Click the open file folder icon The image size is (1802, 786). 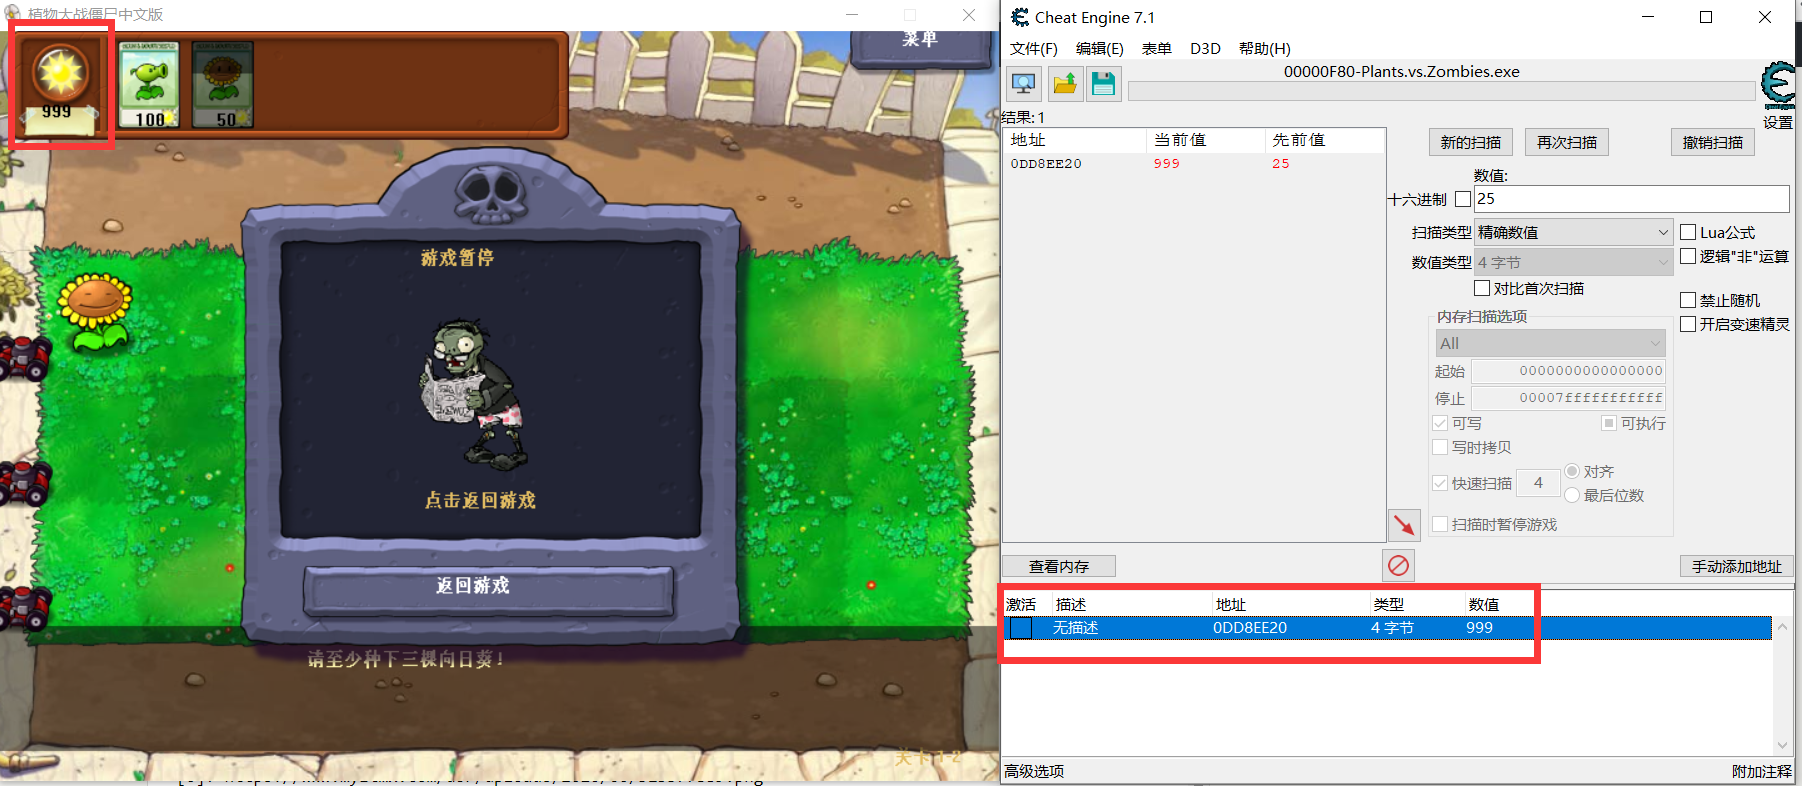pos(1065,84)
